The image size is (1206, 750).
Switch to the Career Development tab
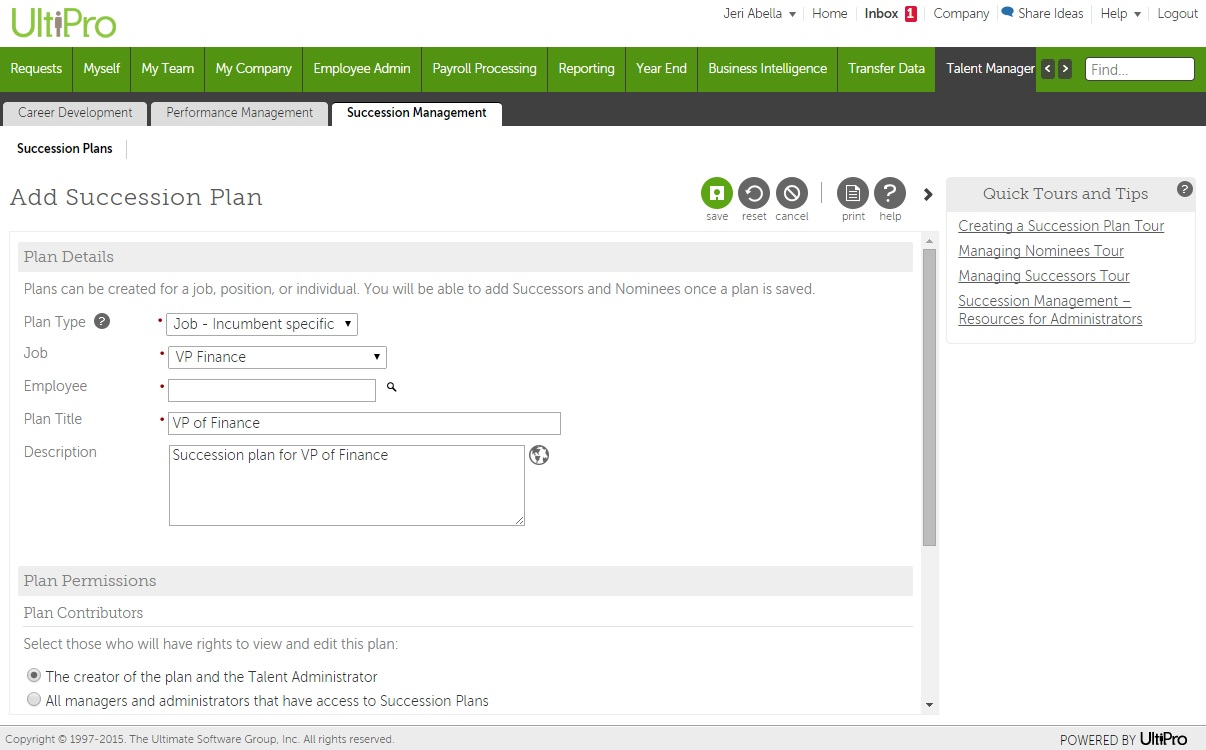click(75, 113)
